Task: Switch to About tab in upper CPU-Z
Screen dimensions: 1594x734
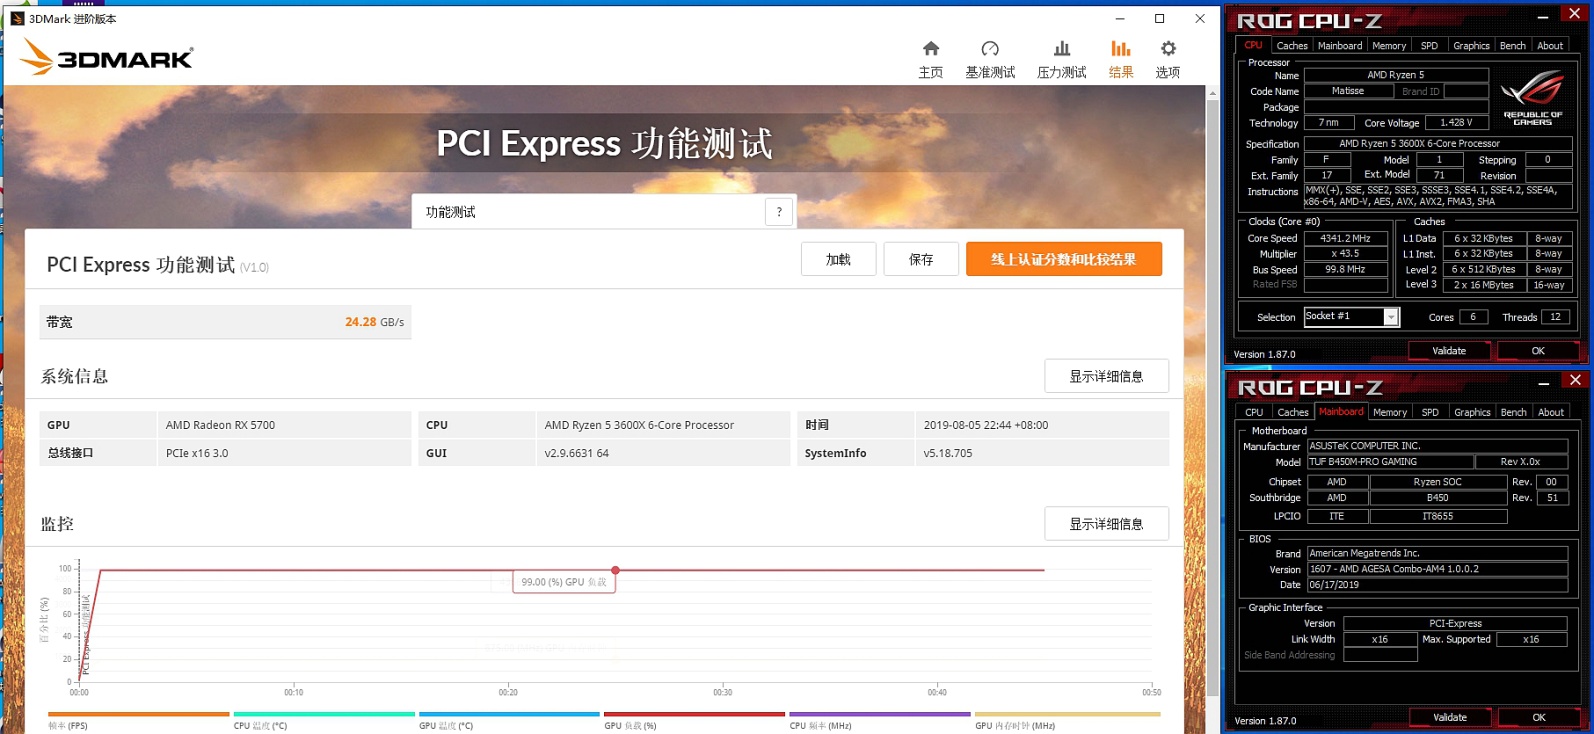Action: [x=1550, y=46]
